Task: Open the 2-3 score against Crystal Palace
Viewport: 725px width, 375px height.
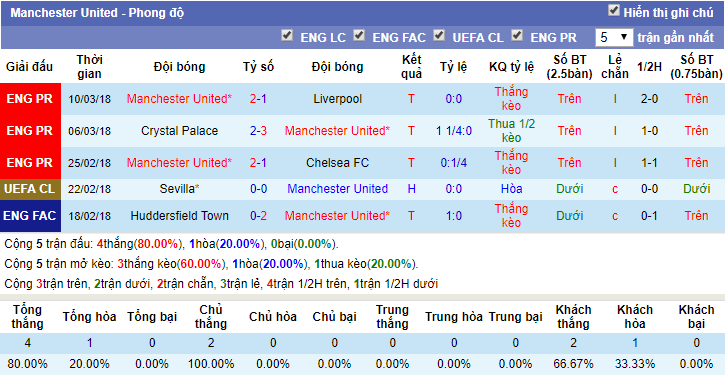Action: coord(258,131)
